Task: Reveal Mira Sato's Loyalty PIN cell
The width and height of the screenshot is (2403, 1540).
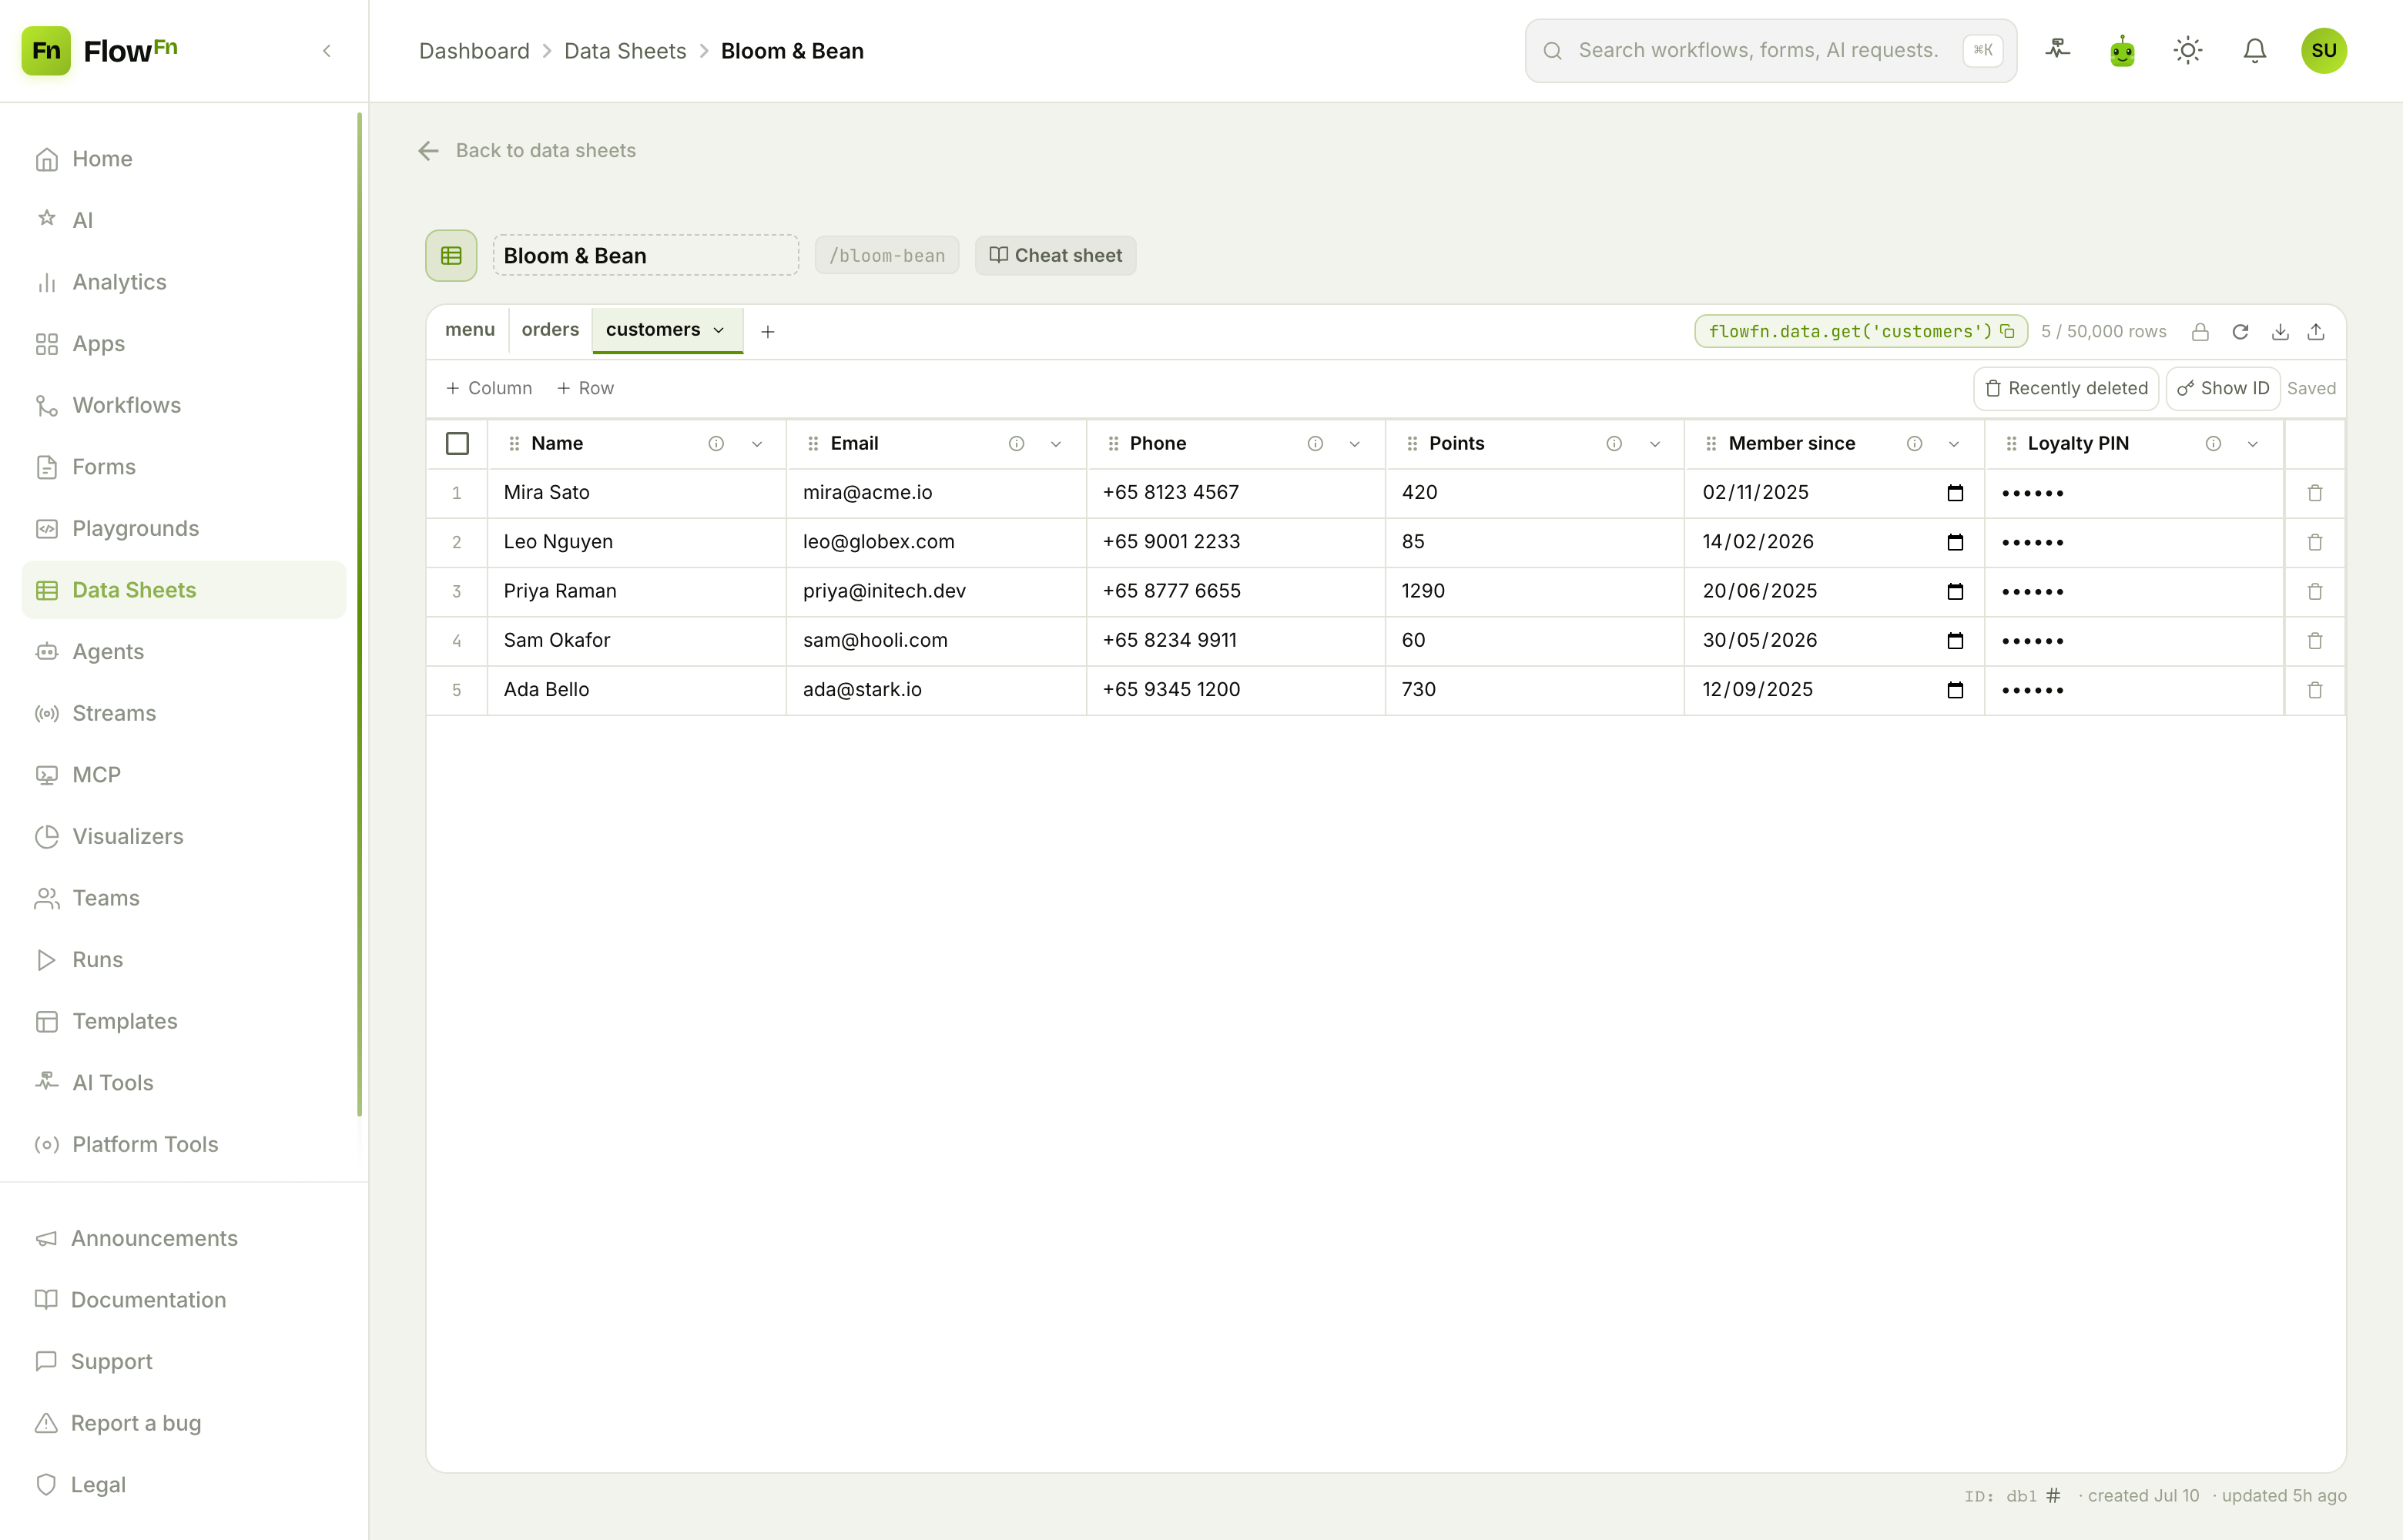Action: point(2134,493)
